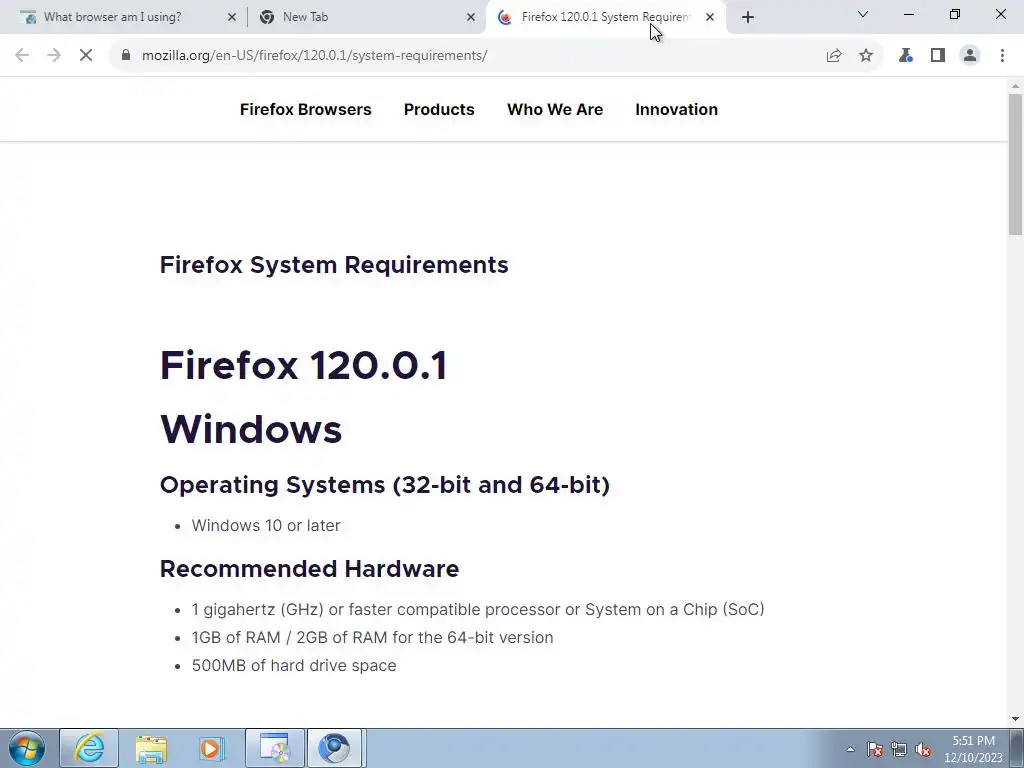The height and width of the screenshot is (768, 1024).
Task: Close the 'What browser am I using?' tab
Action: click(x=232, y=18)
